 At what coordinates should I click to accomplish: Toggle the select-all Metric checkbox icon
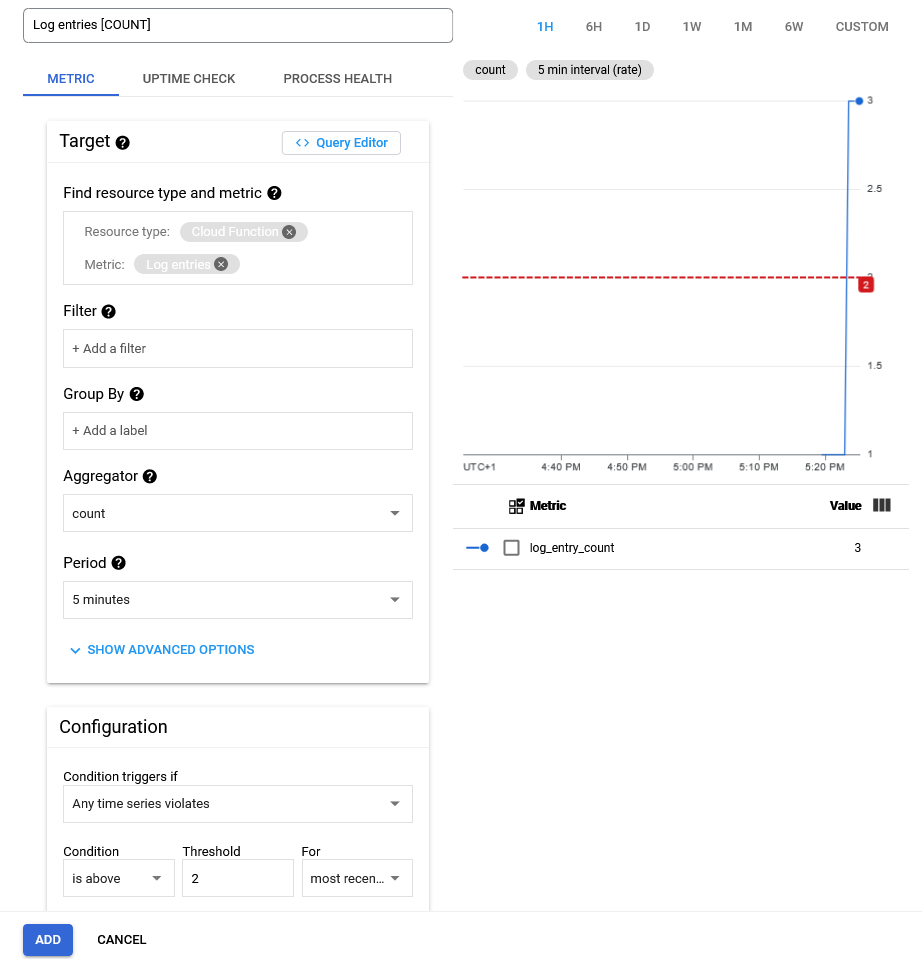pyautogui.click(x=517, y=506)
